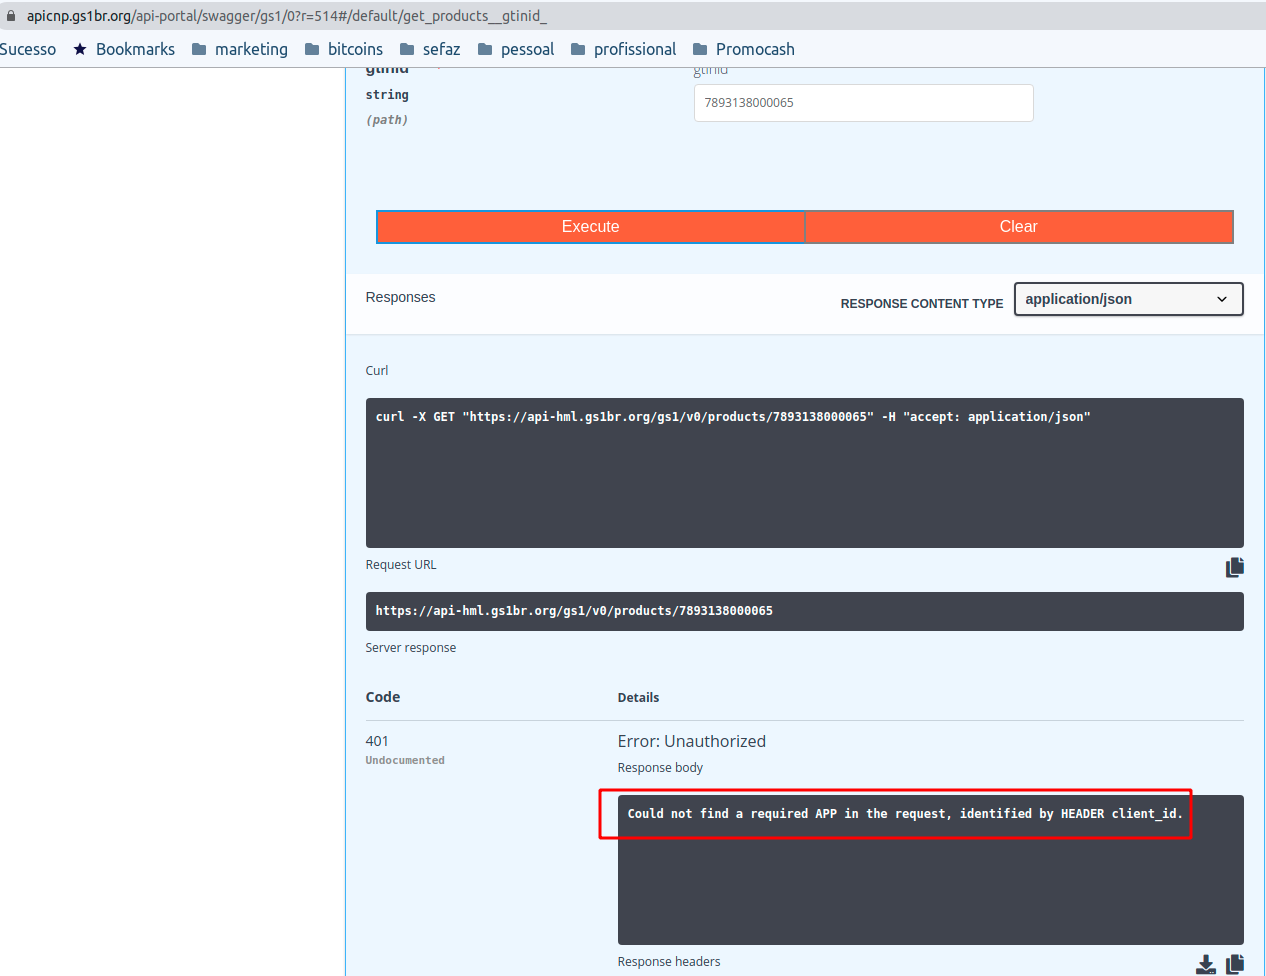Click the site security padlock icon
This screenshot has height=976, width=1266.
tap(11, 15)
